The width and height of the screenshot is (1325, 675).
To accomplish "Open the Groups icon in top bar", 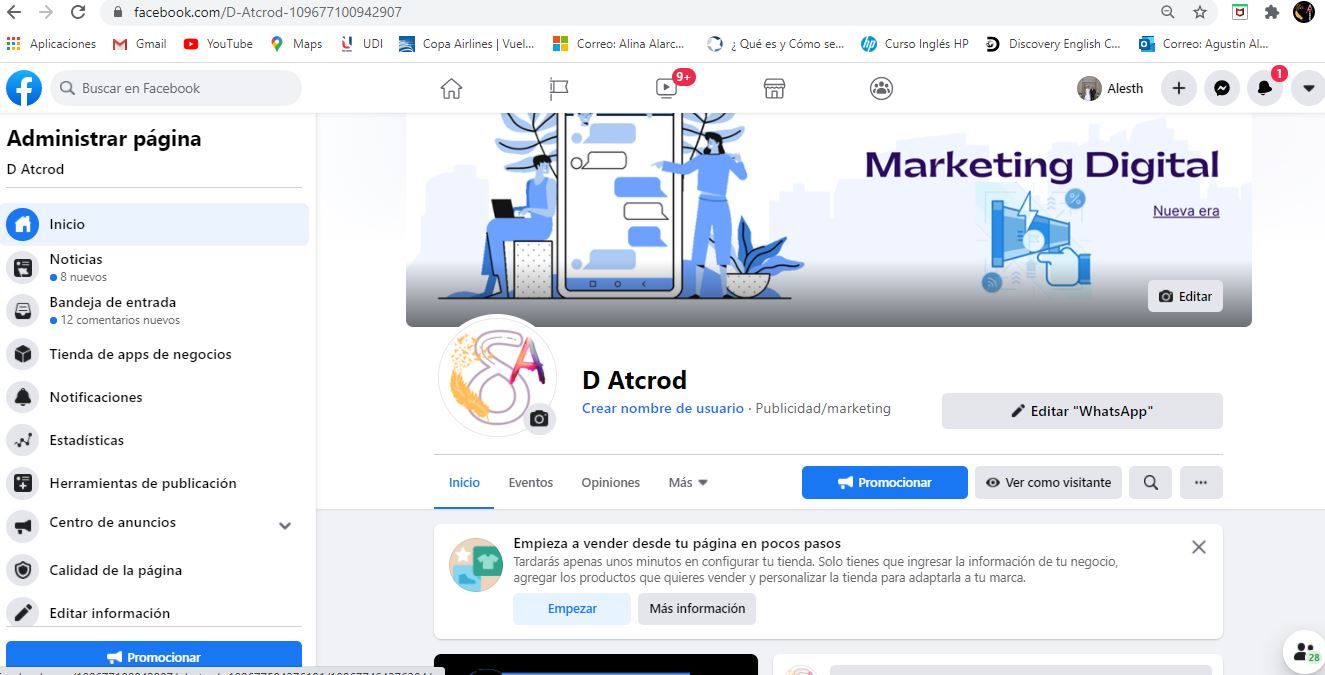I will tap(881, 88).
